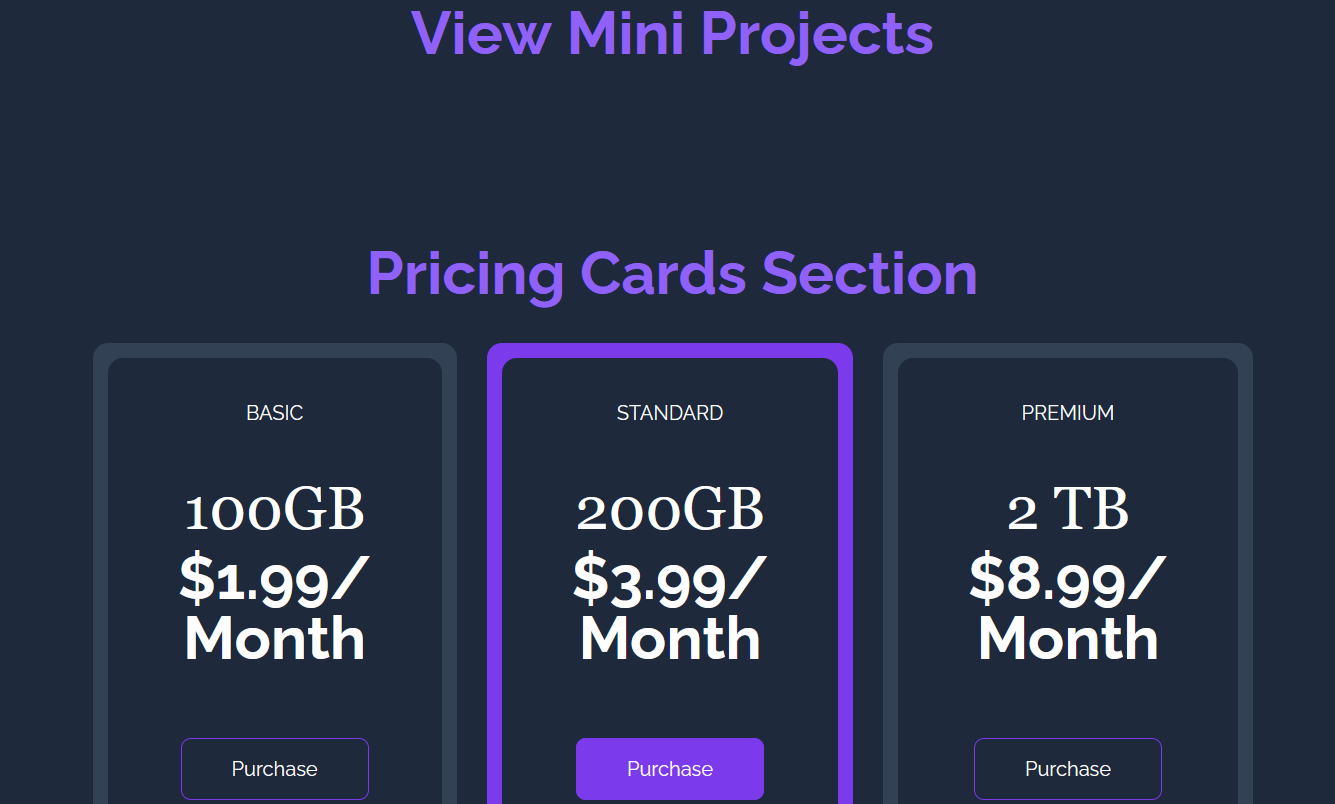Click empty area inside Premium card below price
This screenshot has height=804, width=1335.
click(1068, 702)
